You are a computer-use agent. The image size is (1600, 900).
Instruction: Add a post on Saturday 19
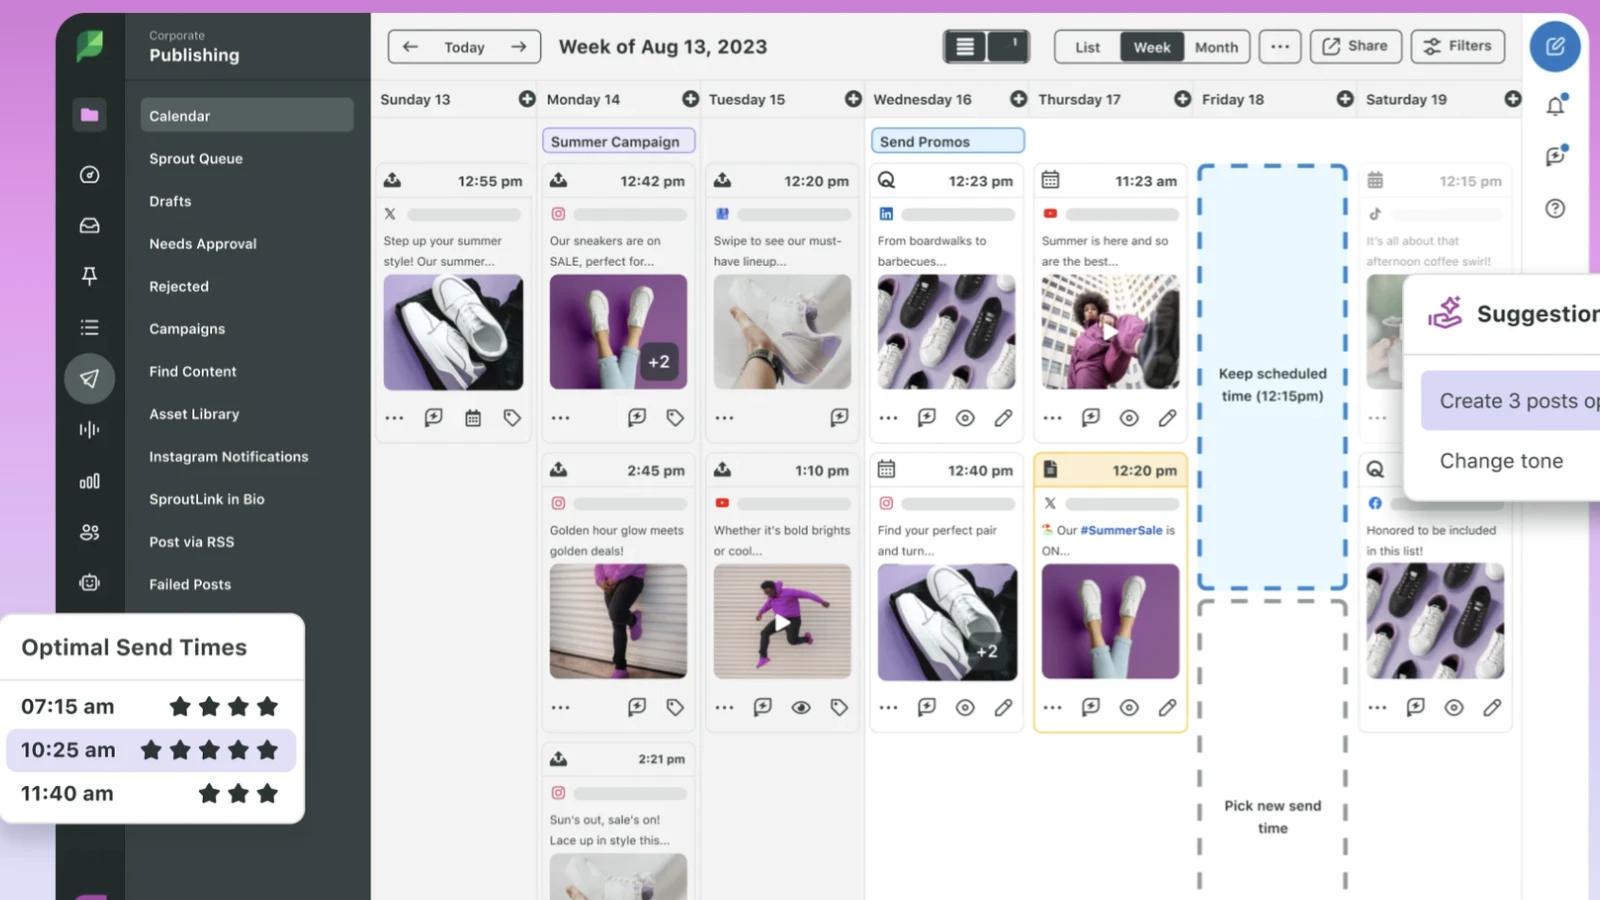point(1513,99)
